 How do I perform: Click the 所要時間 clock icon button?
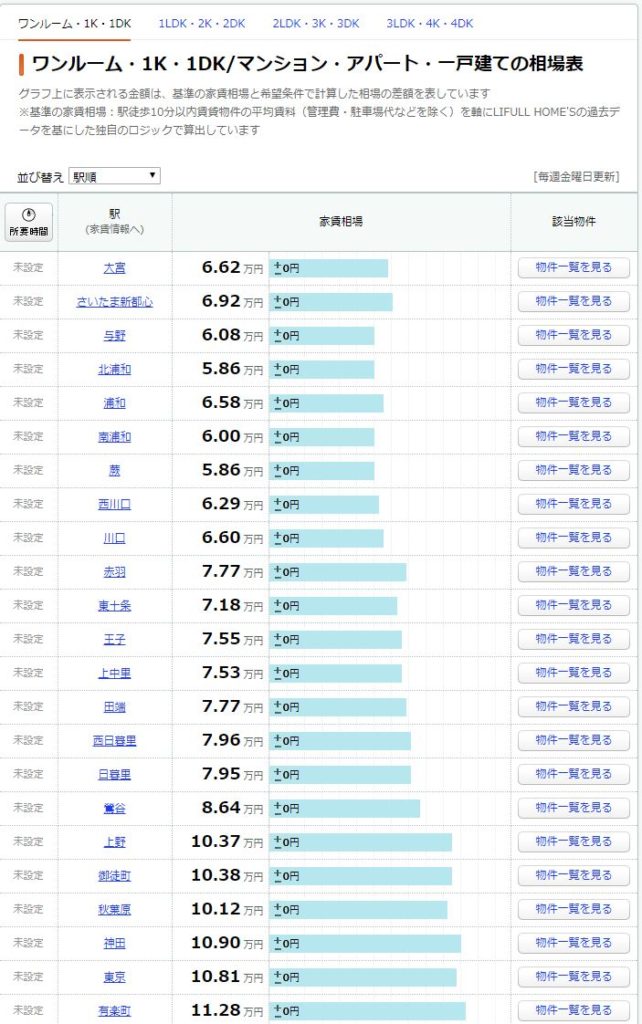coord(29,222)
